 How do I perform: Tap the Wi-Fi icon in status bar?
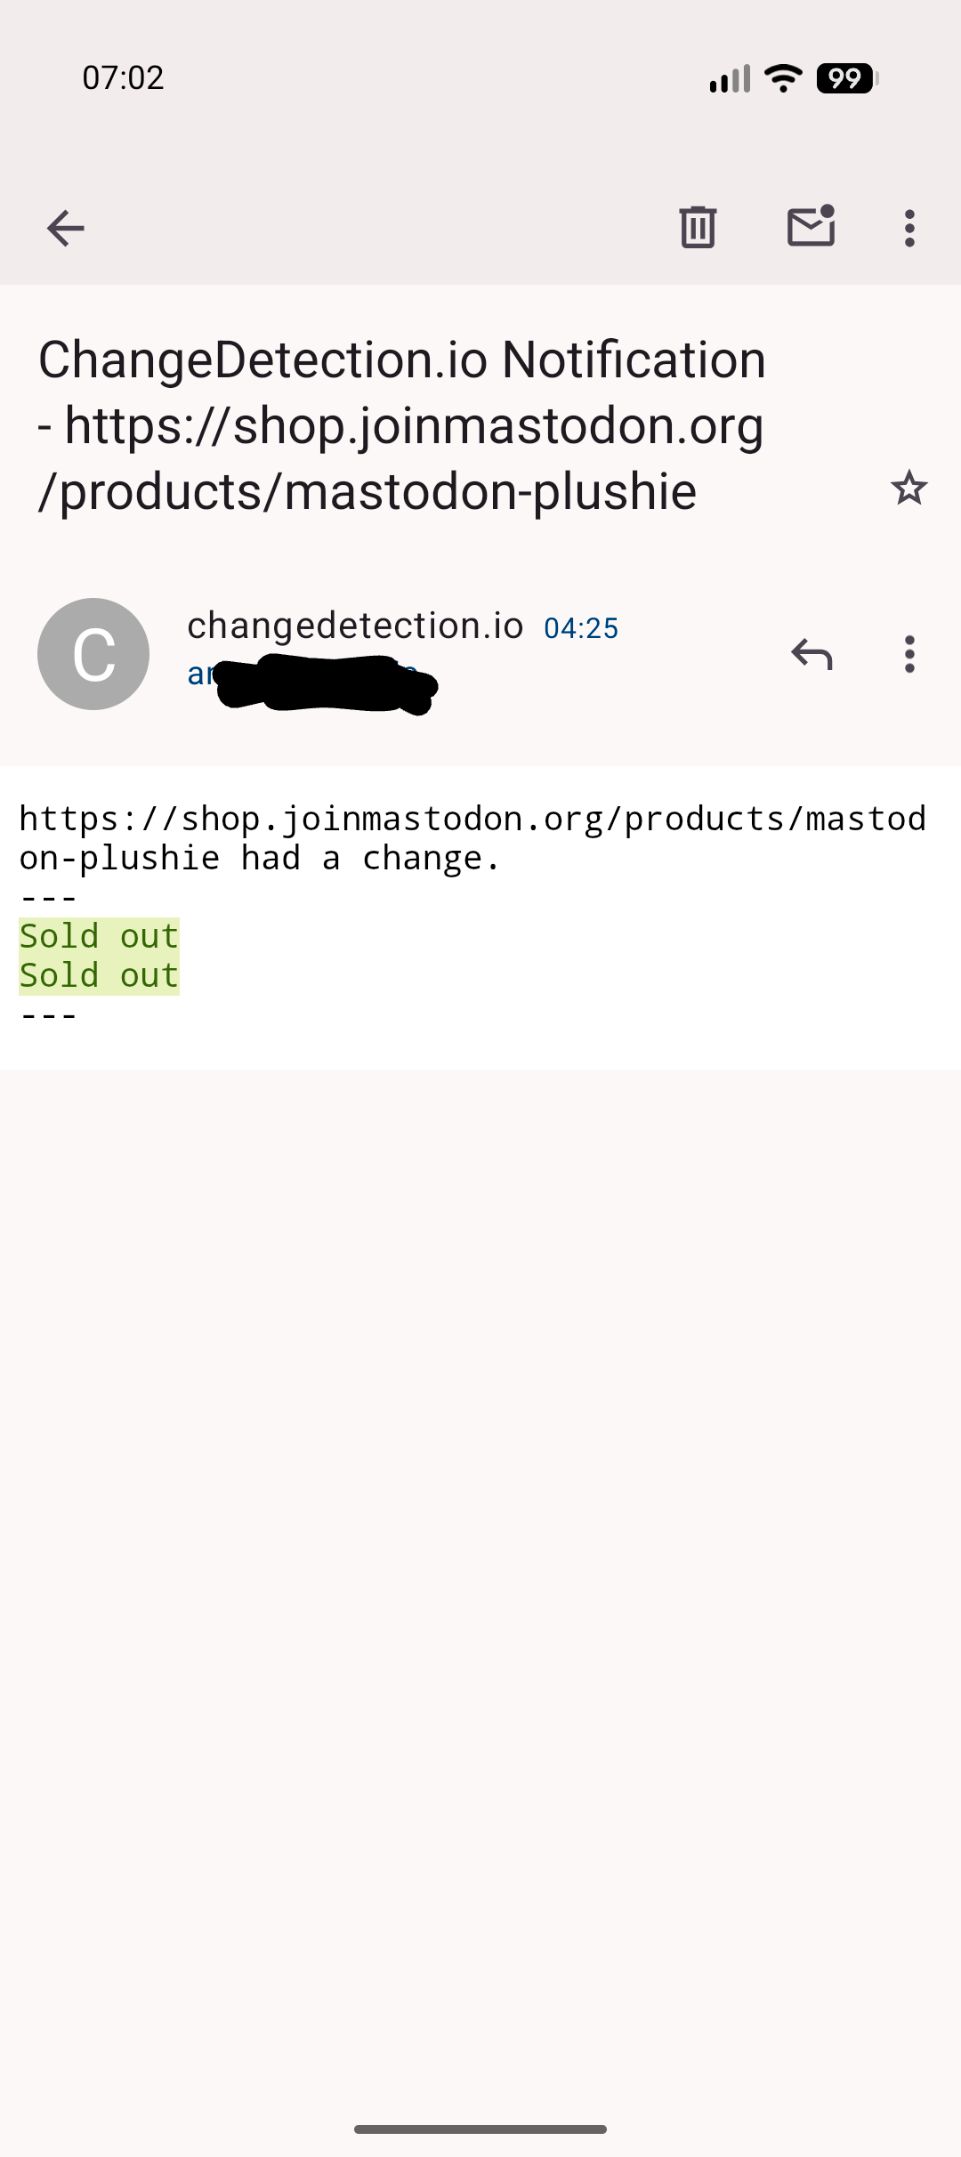tap(782, 78)
